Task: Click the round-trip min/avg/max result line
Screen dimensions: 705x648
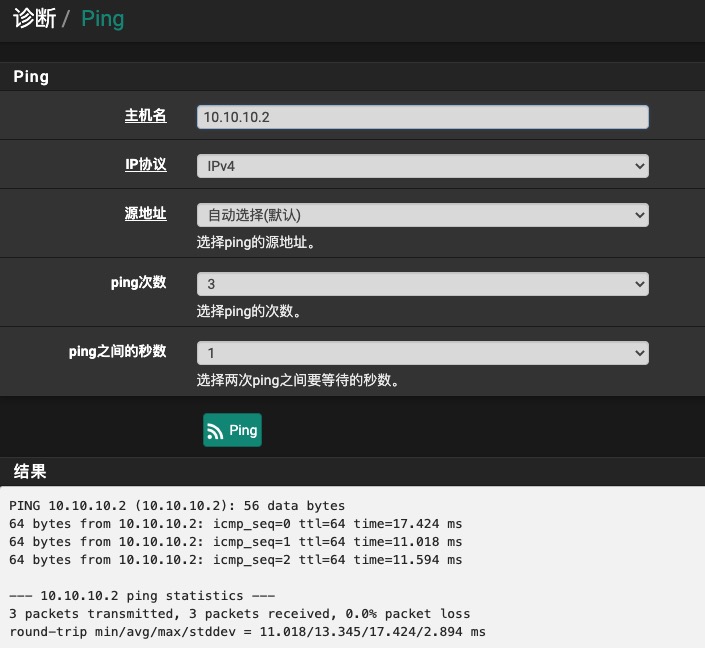Action: [247, 632]
